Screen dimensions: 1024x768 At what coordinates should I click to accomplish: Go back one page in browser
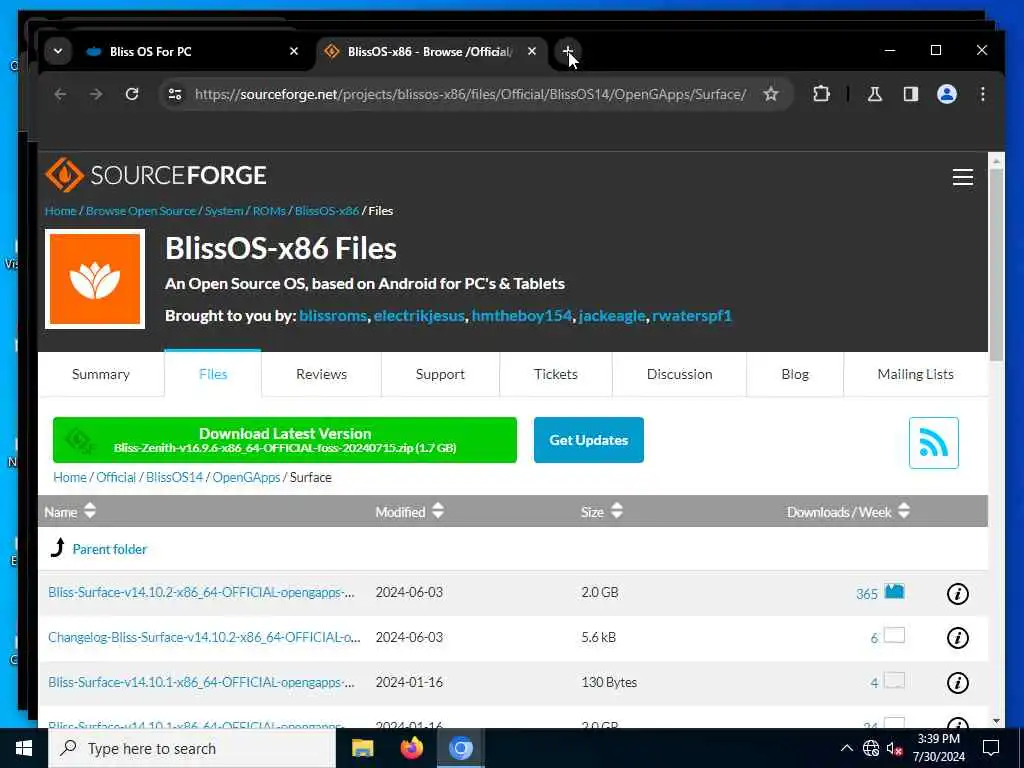60,94
